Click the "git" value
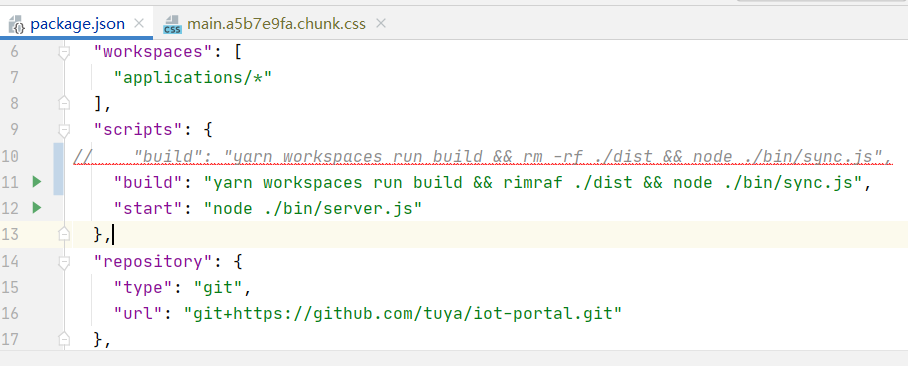The width and height of the screenshot is (908, 366). click(218, 287)
